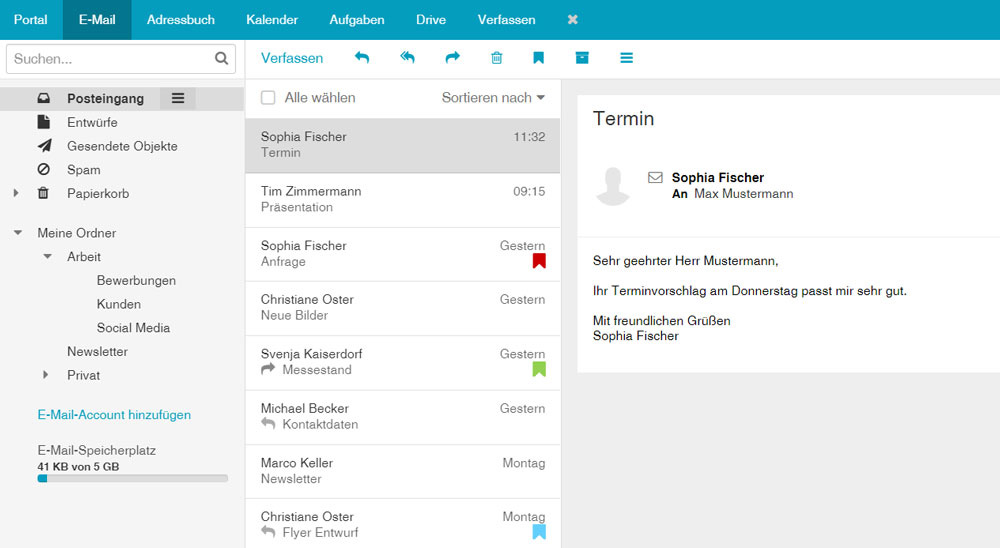This screenshot has height=548, width=1000.
Task: Click the red flag on Anfrage email
Action: [x=539, y=261]
